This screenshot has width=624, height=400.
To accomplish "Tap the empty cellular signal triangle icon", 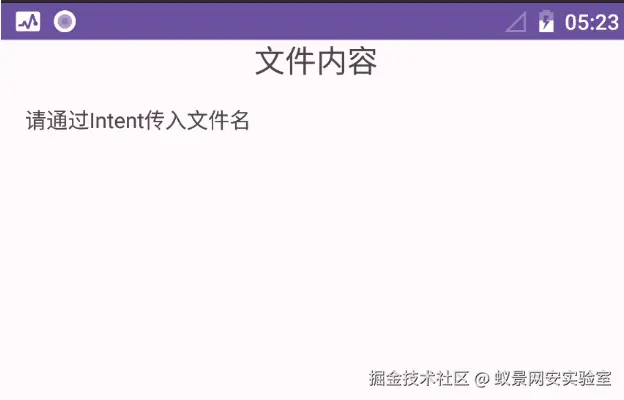I will click(516, 21).
